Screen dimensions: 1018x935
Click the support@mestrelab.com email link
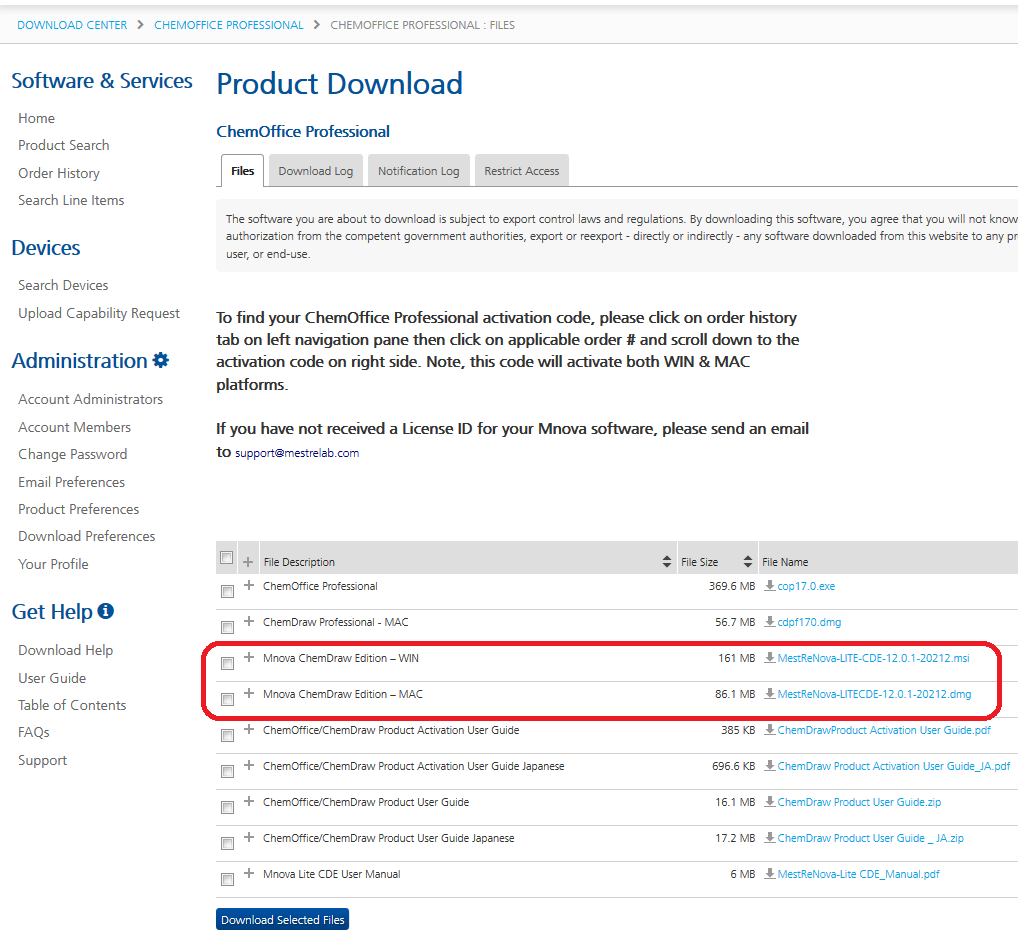click(297, 453)
